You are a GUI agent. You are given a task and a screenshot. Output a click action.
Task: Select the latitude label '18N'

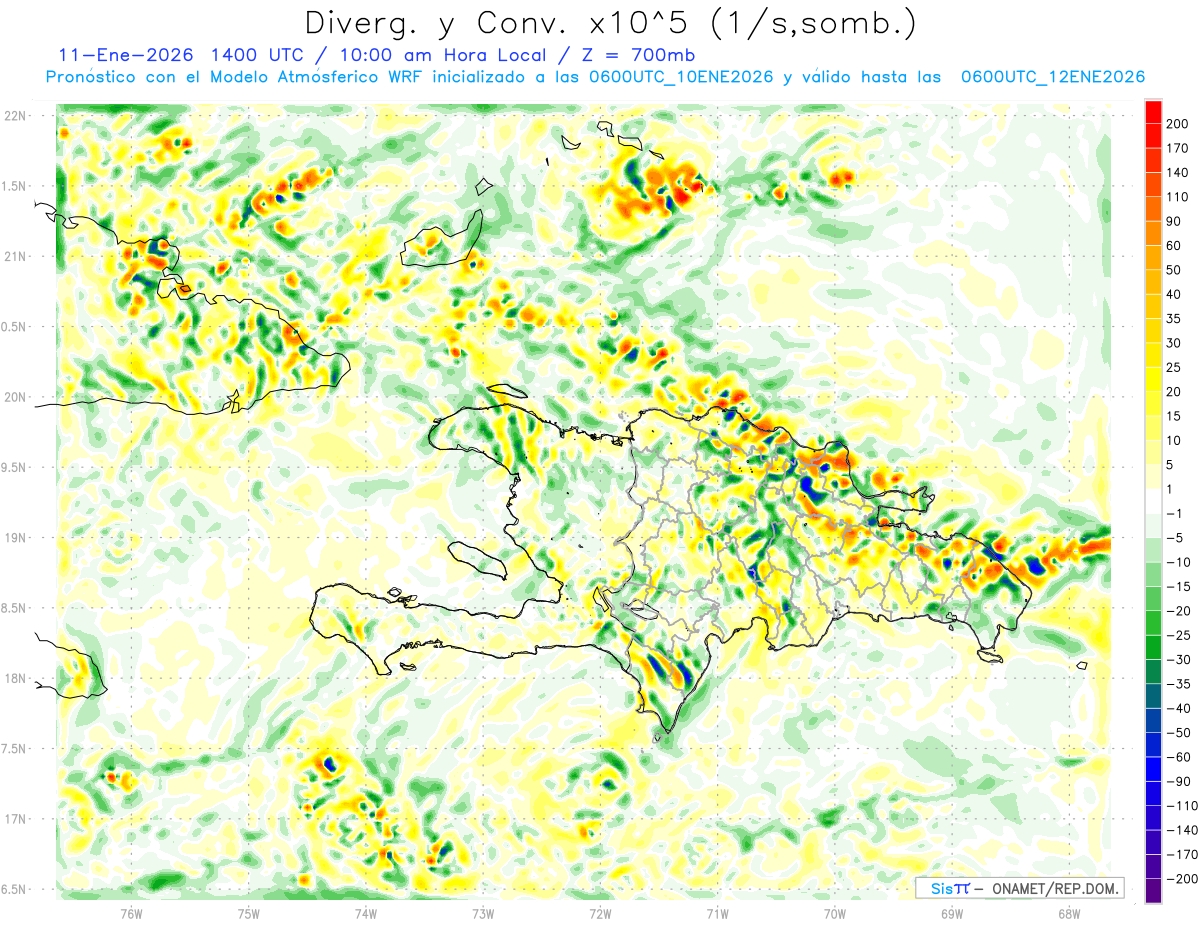(x=14, y=678)
